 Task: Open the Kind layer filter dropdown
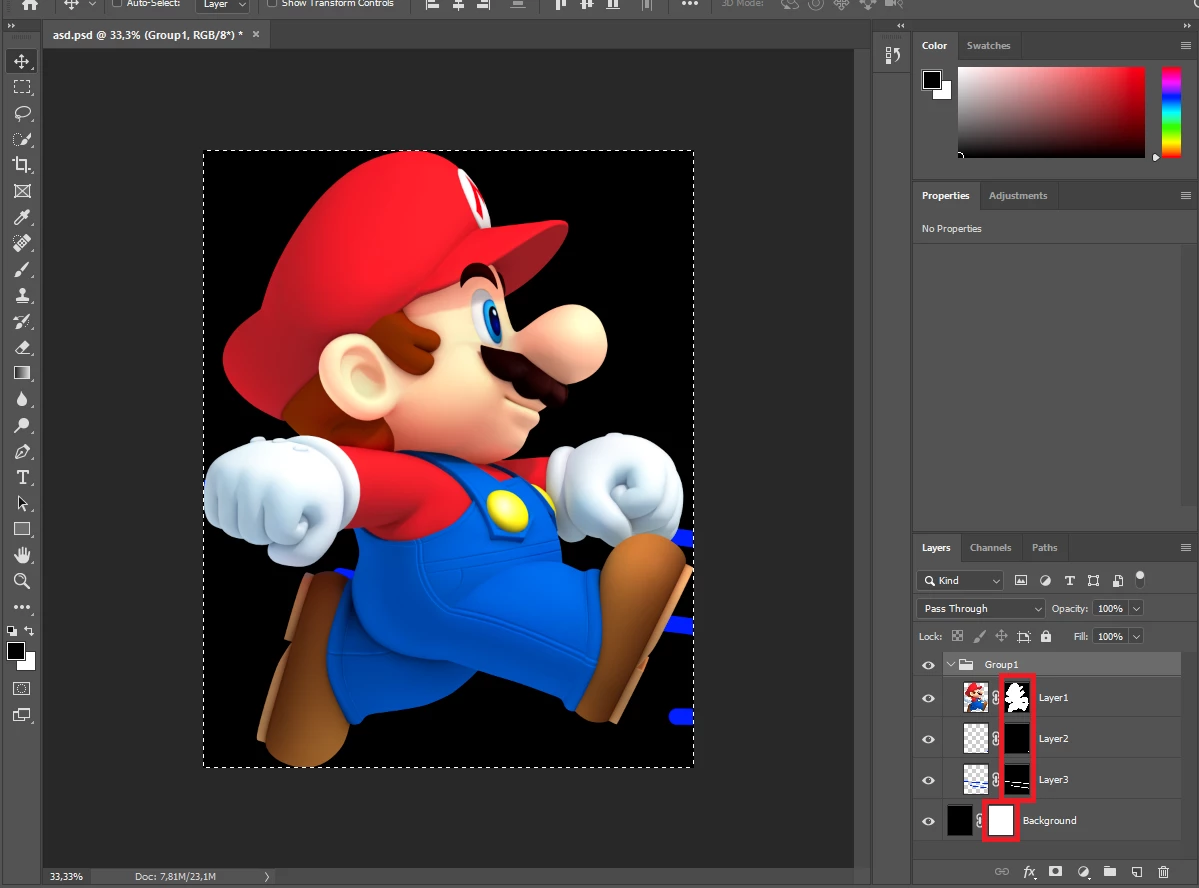coord(960,581)
